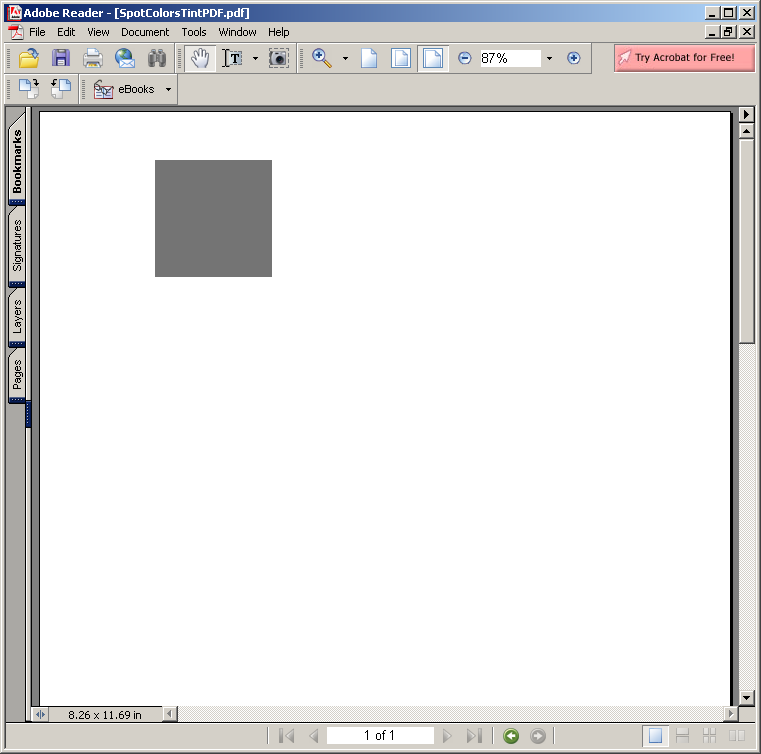Show the Signatures panel tab

click(x=17, y=246)
